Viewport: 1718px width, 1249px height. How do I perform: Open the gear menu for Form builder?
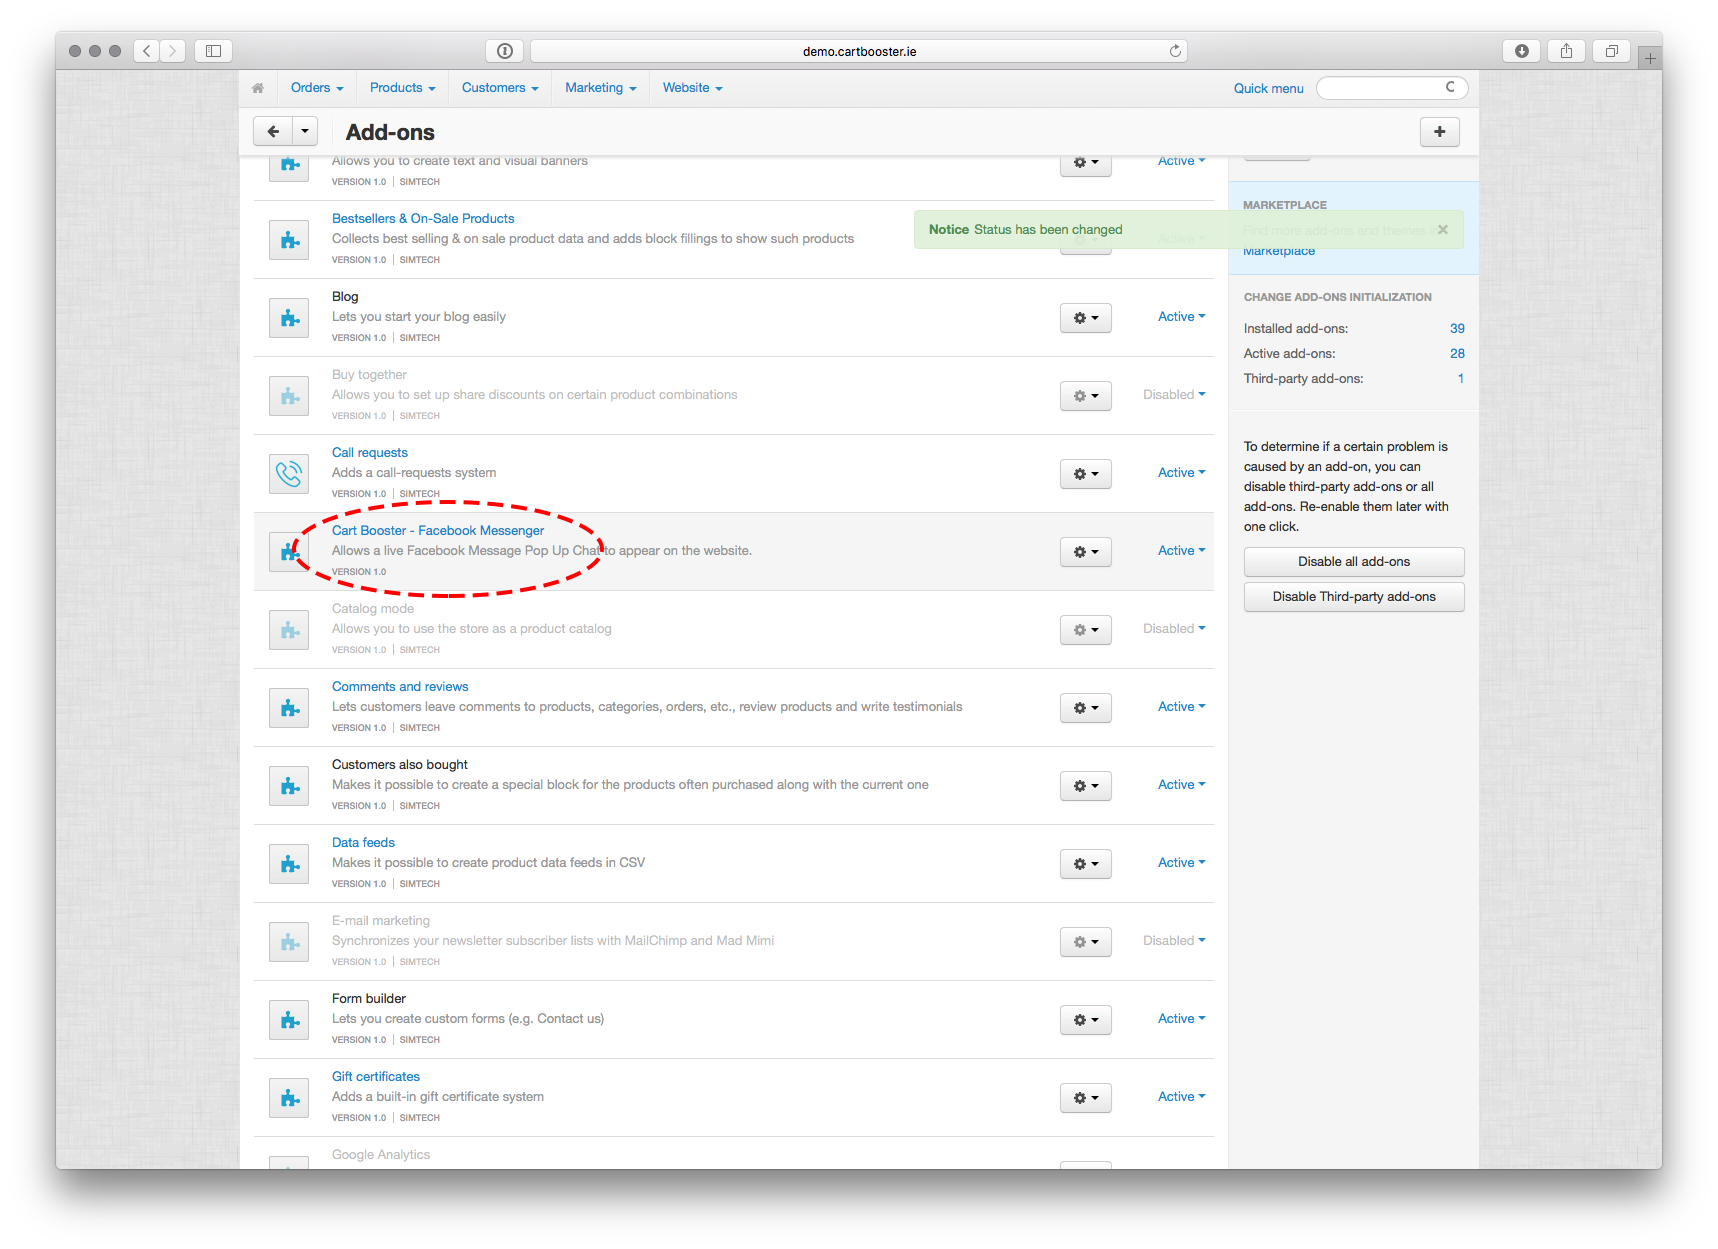coord(1086,1020)
